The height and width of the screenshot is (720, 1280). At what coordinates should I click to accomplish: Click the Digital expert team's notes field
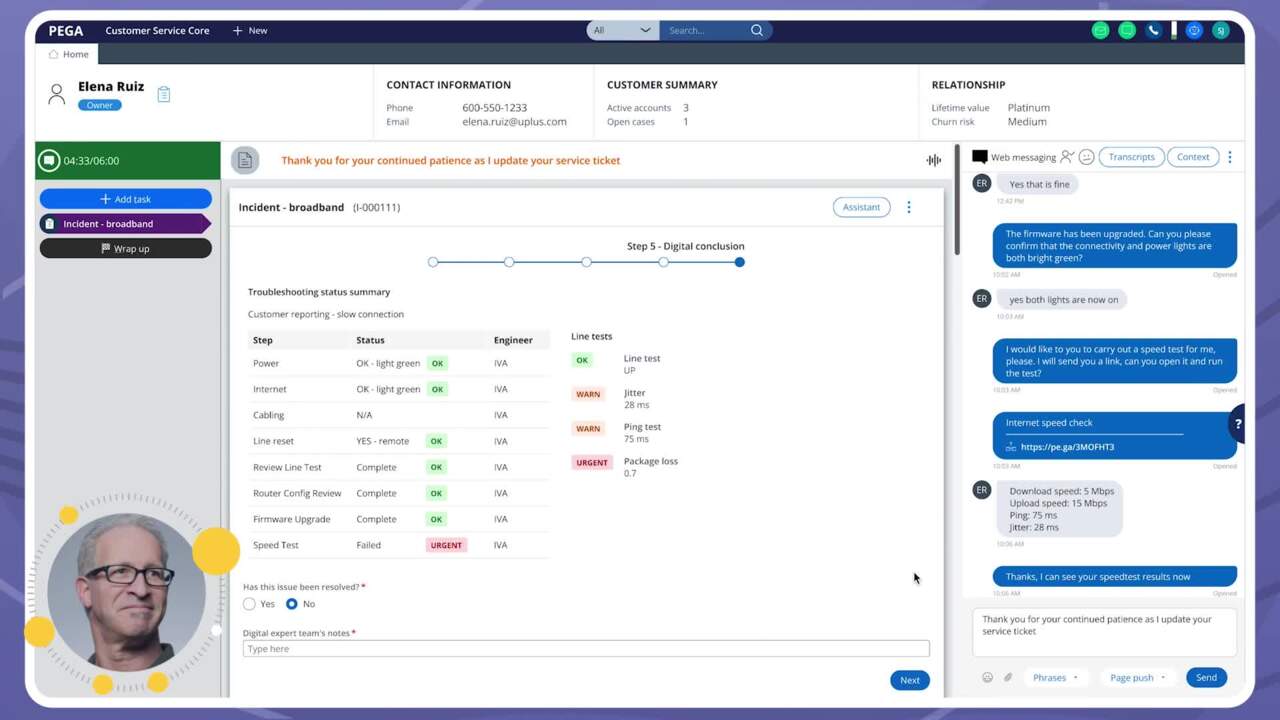pyautogui.click(x=585, y=649)
